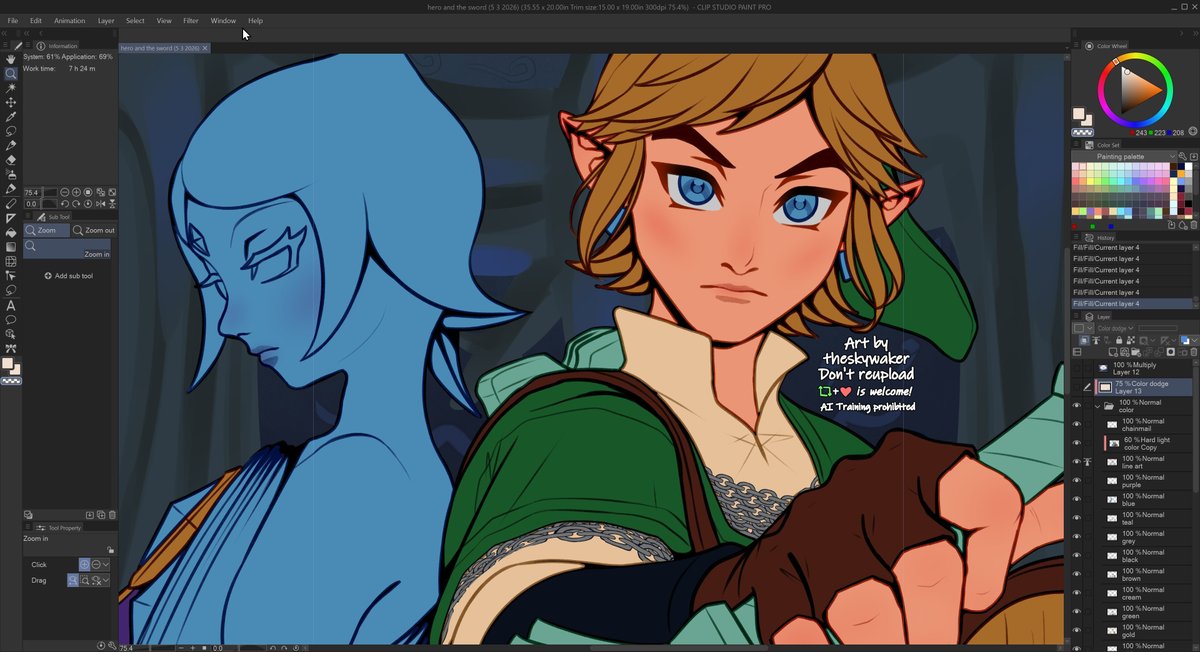Hide the brown layer
This screenshot has height=652, width=1200.
coord(1077,574)
